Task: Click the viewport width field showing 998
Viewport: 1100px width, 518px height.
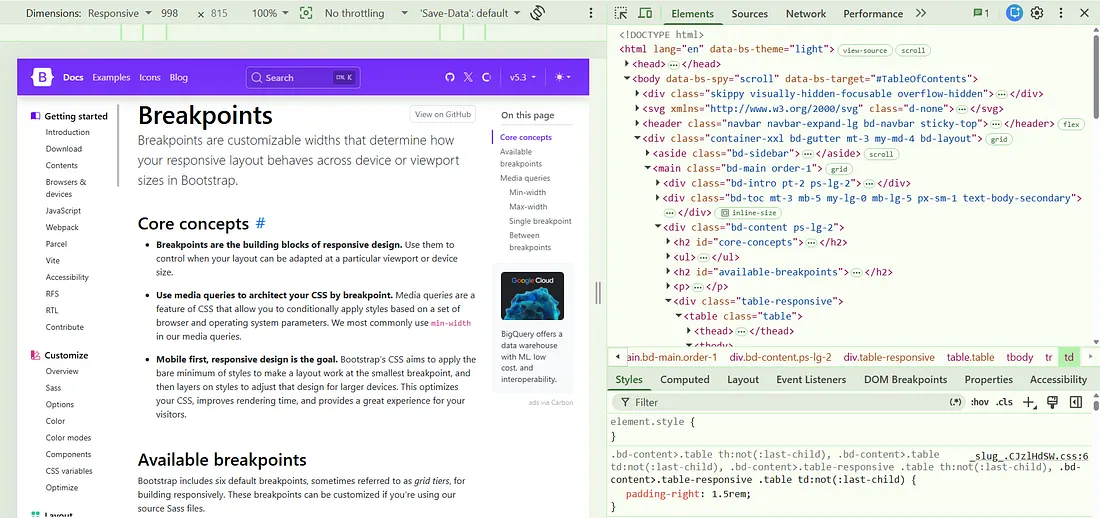Action: [169, 13]
